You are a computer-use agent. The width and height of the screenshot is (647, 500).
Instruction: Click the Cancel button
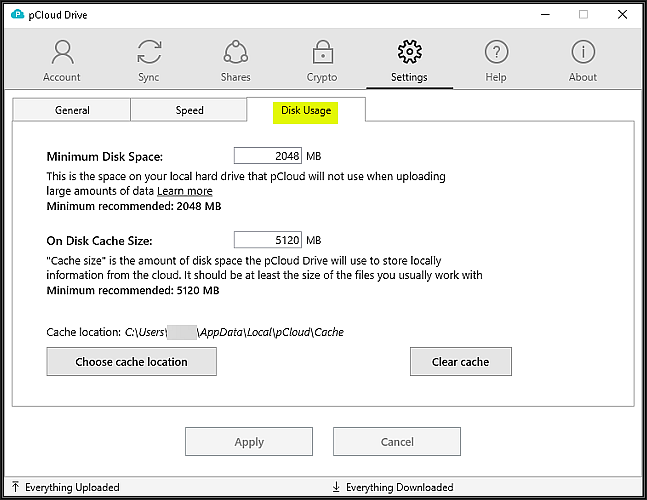click(397, 441)
